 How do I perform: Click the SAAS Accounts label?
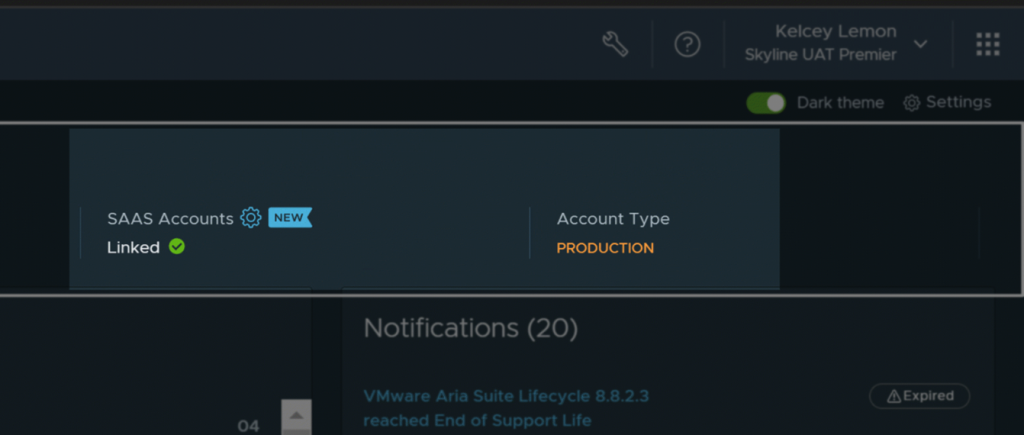(x=170, y=219)
